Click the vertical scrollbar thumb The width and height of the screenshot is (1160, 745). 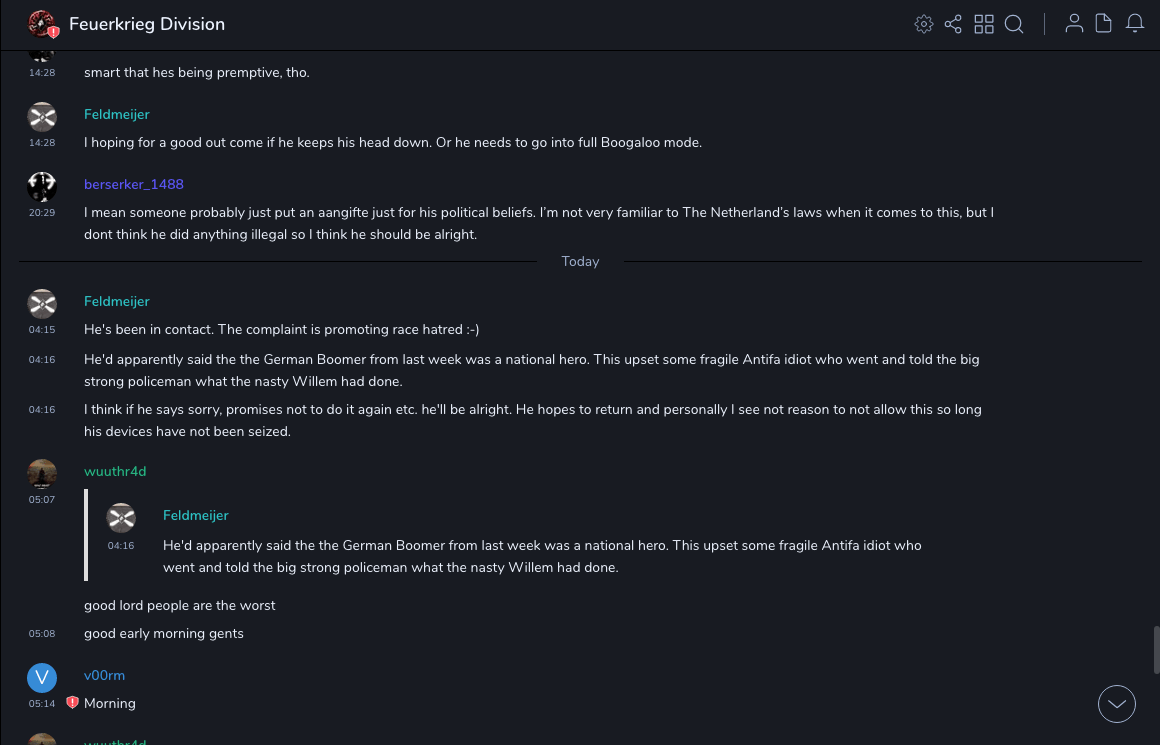click(x=1156, y=650)
